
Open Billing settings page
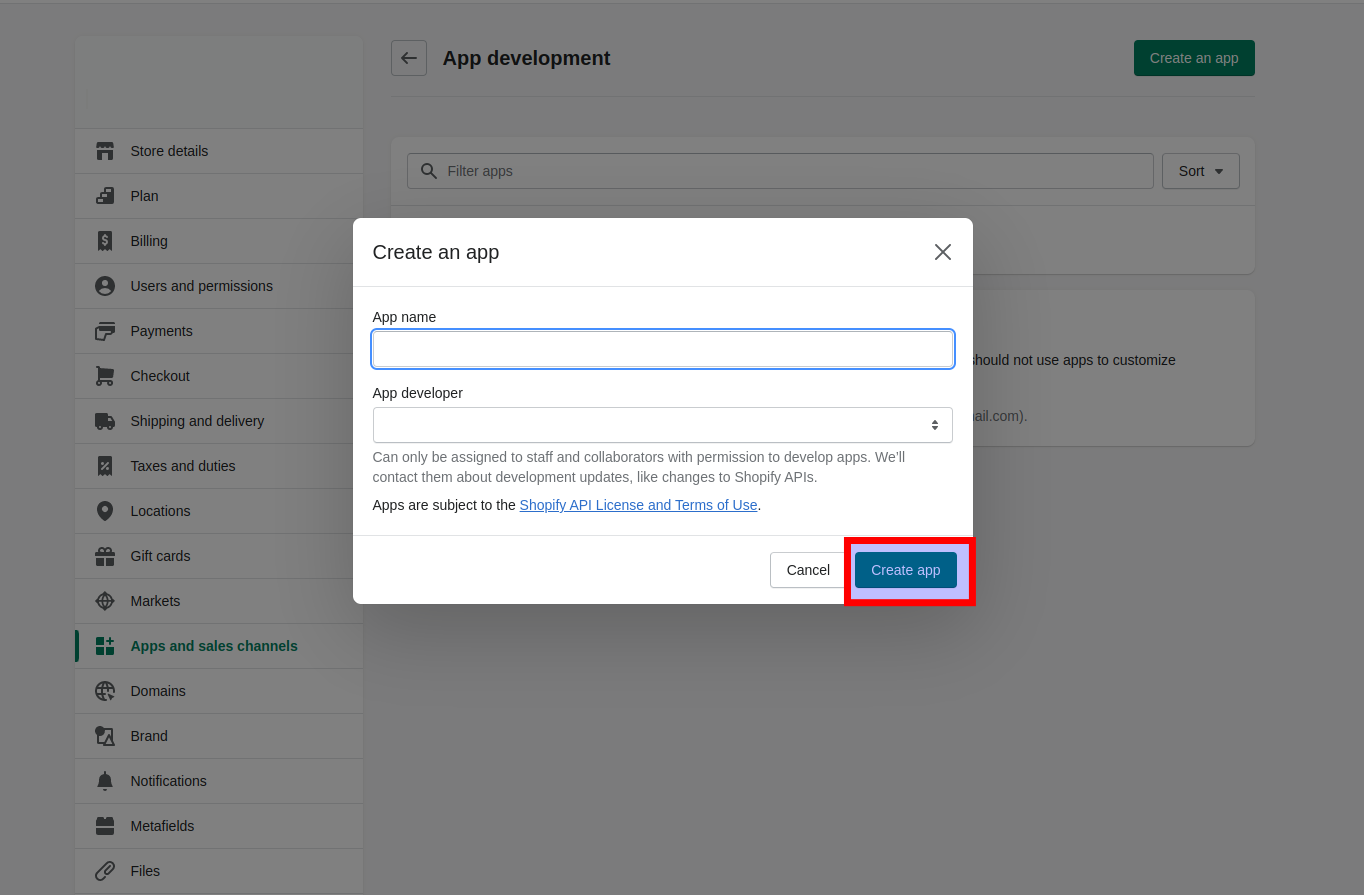(219, 241)
